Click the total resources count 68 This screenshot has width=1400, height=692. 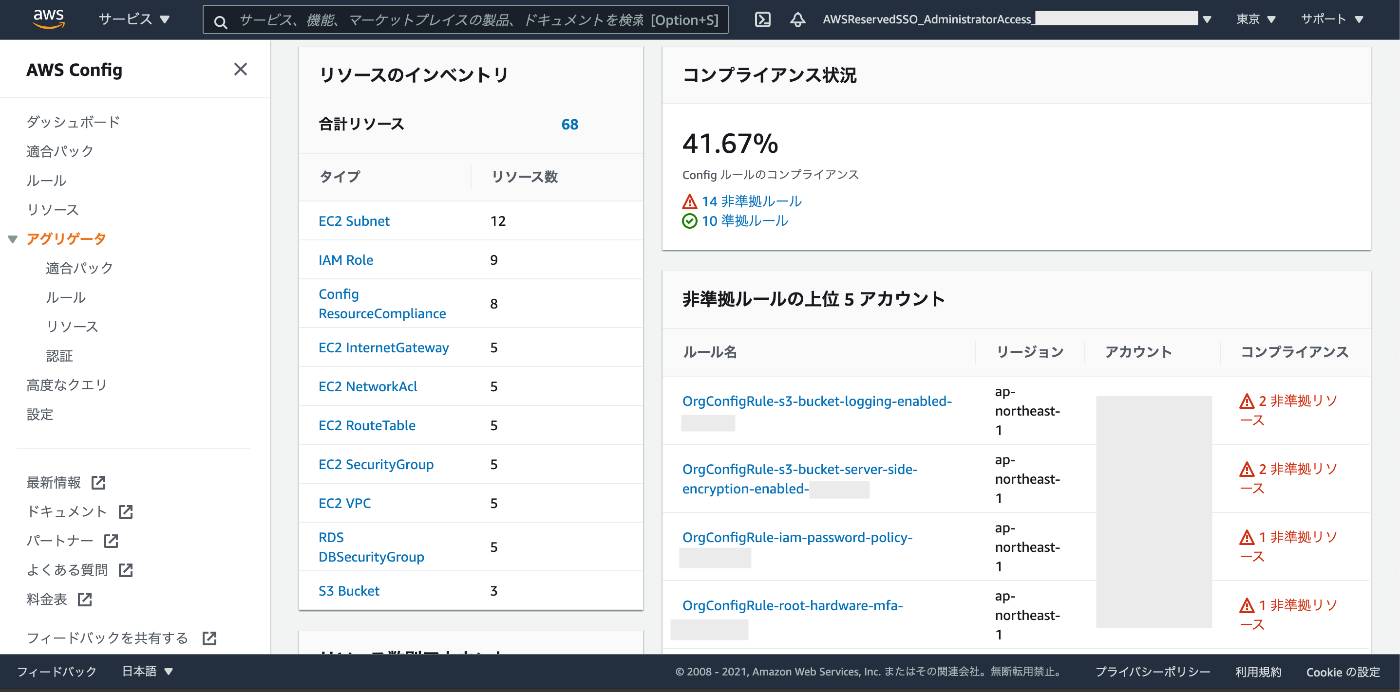coord(570,124)
